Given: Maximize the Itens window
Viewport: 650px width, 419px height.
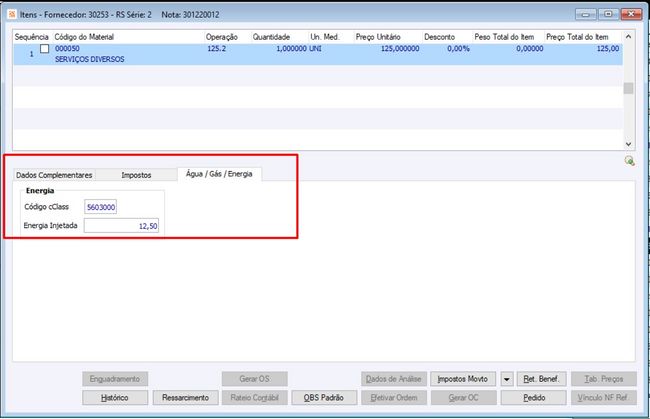Looking at the screenshot, I should (x=608, y=15).
